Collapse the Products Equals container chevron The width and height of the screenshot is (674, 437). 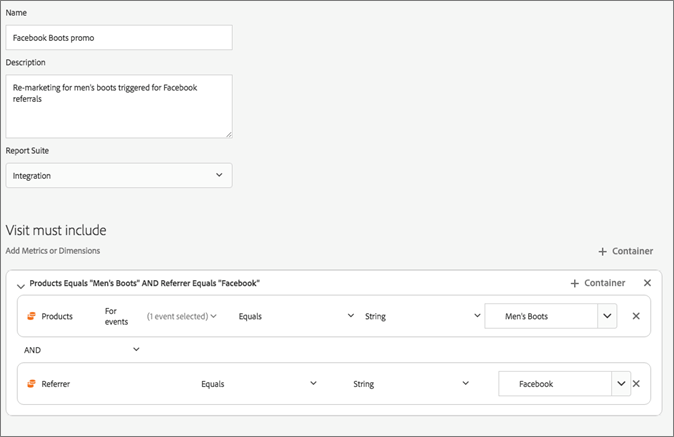pyautogui.click(x=21, y=285)
